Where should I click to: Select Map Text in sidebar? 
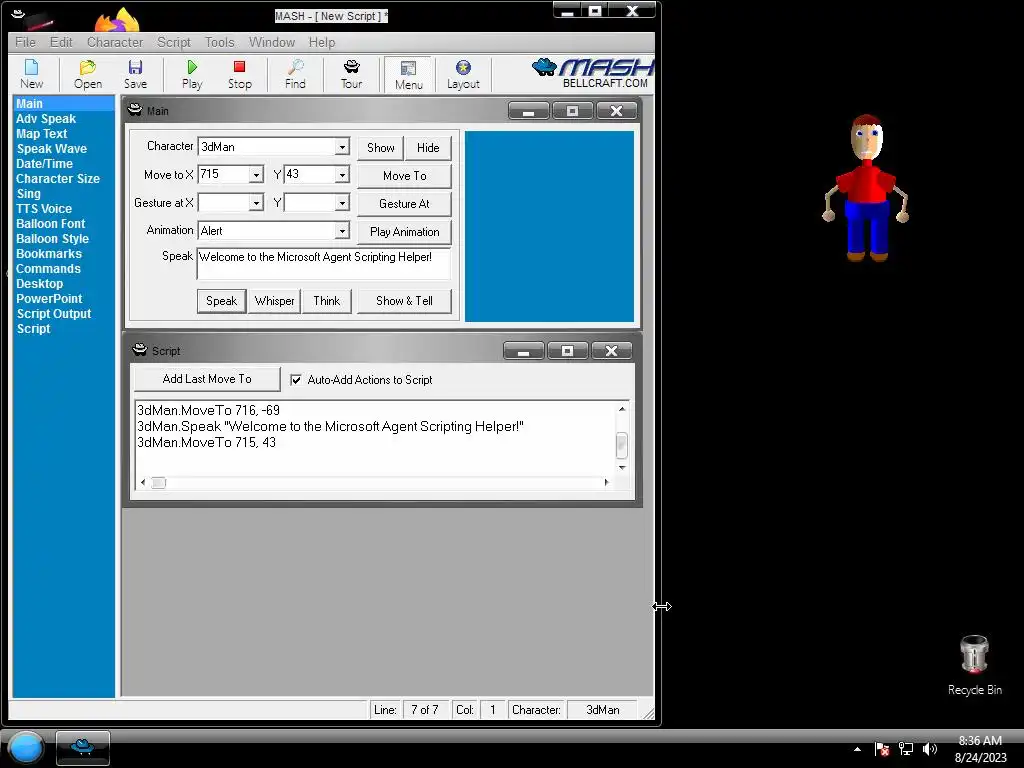tap(42, 134)
